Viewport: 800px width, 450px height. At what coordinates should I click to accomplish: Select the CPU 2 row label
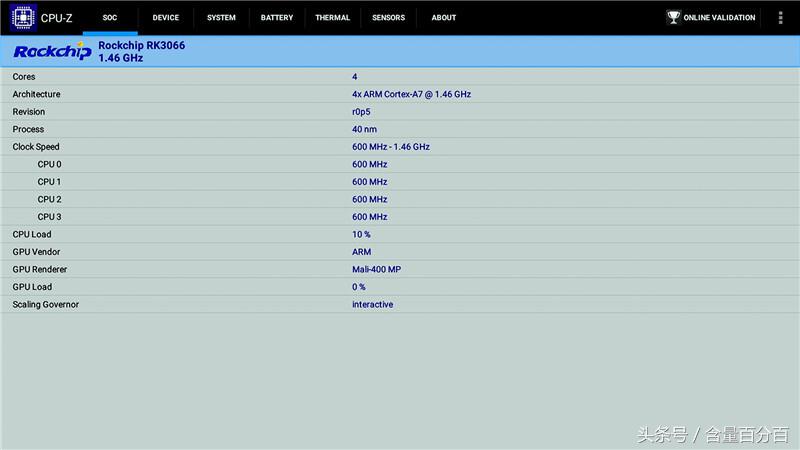coord(49,199)
